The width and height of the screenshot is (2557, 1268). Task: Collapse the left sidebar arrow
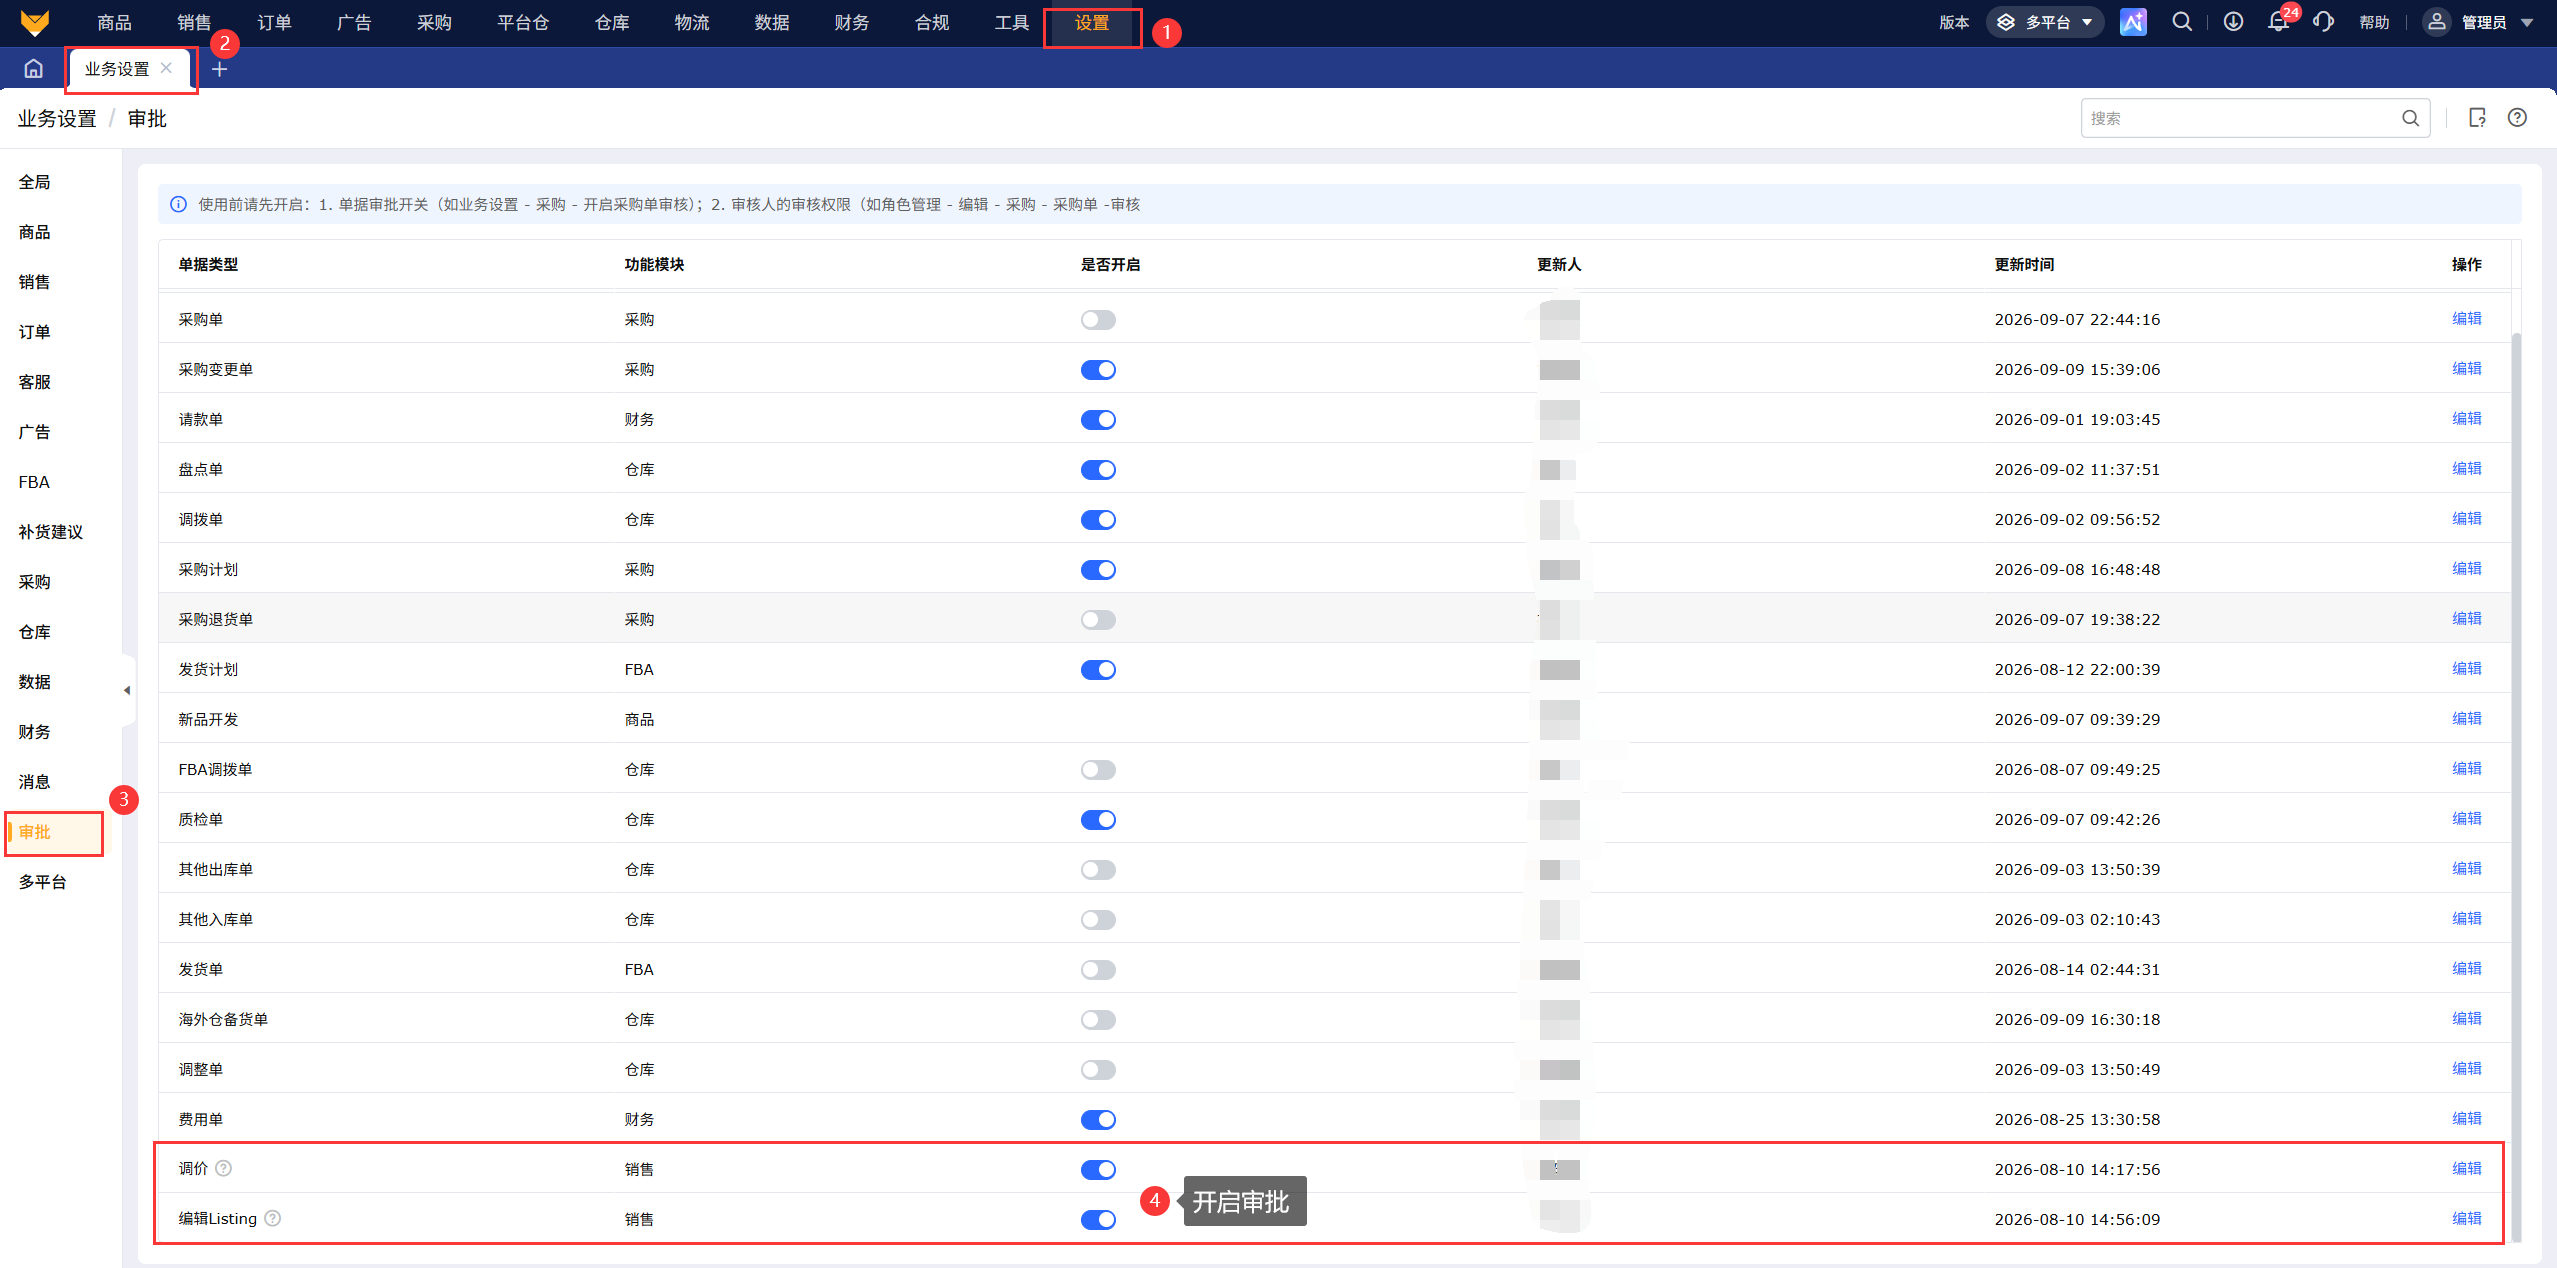pyautogui.click(x=127, y=690)
